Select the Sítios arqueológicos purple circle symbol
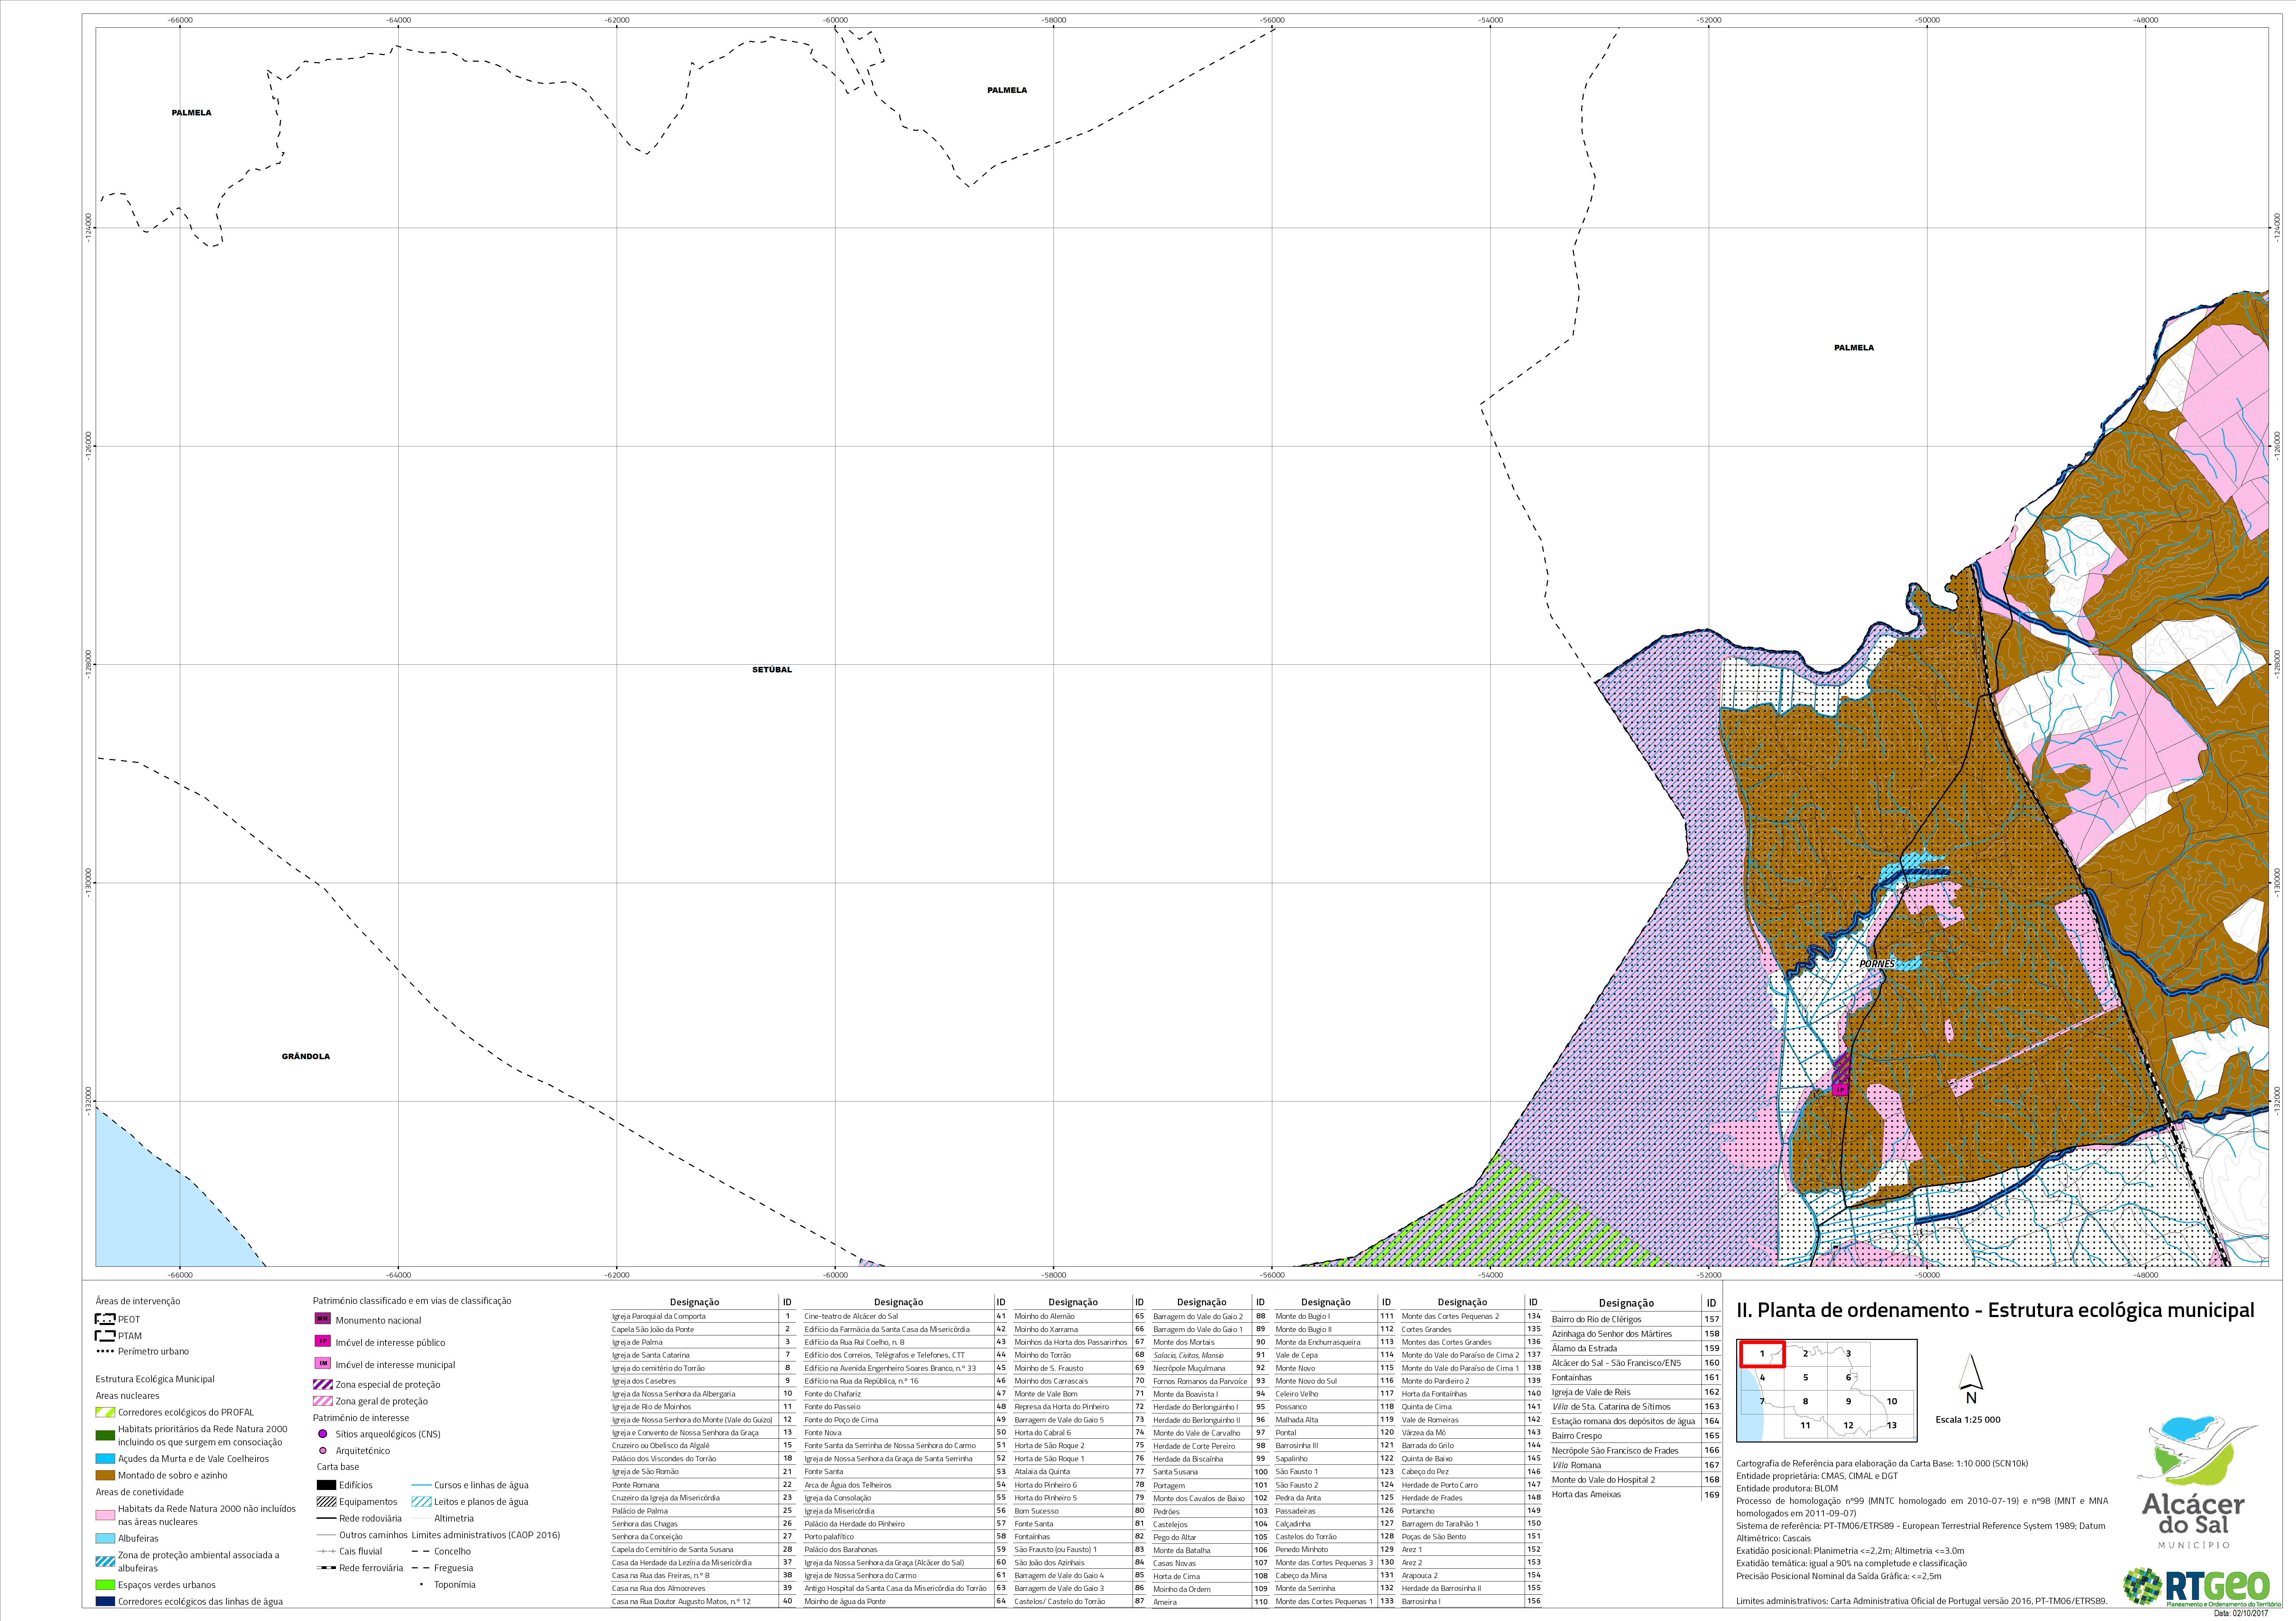The width and height of the screenshot is (2296, 1621). [x=323, y=1434]
